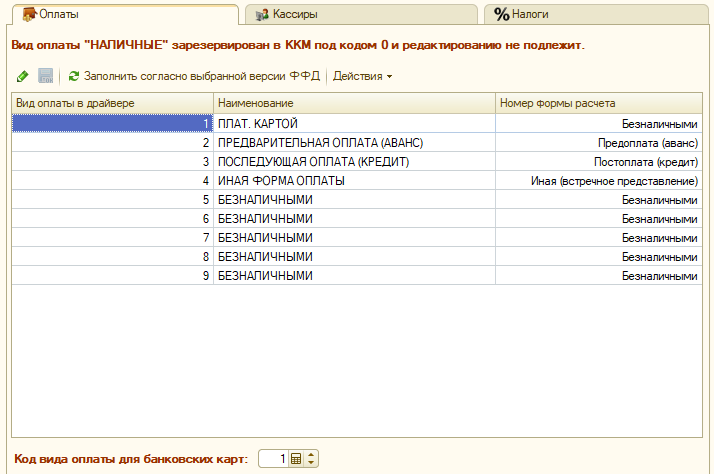Select БЕЗНАЛИЧНЫМИ name in row 7

point(354,238)
